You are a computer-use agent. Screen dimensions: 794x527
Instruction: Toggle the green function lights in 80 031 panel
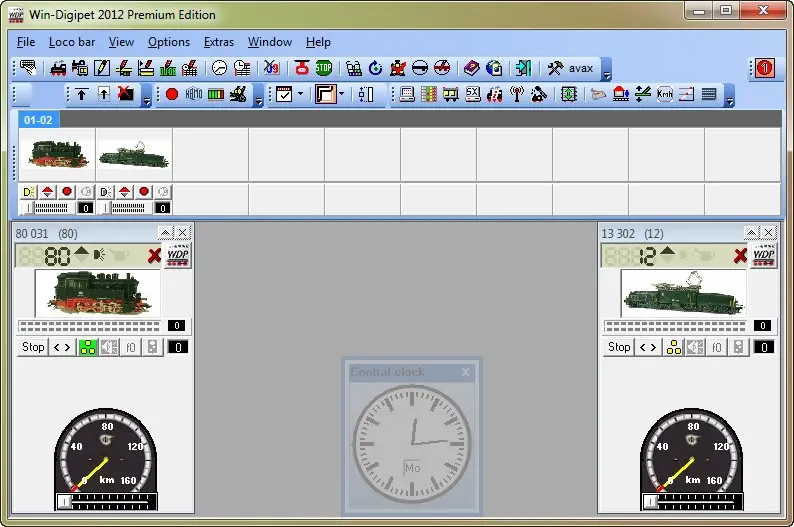pos(88,347)
